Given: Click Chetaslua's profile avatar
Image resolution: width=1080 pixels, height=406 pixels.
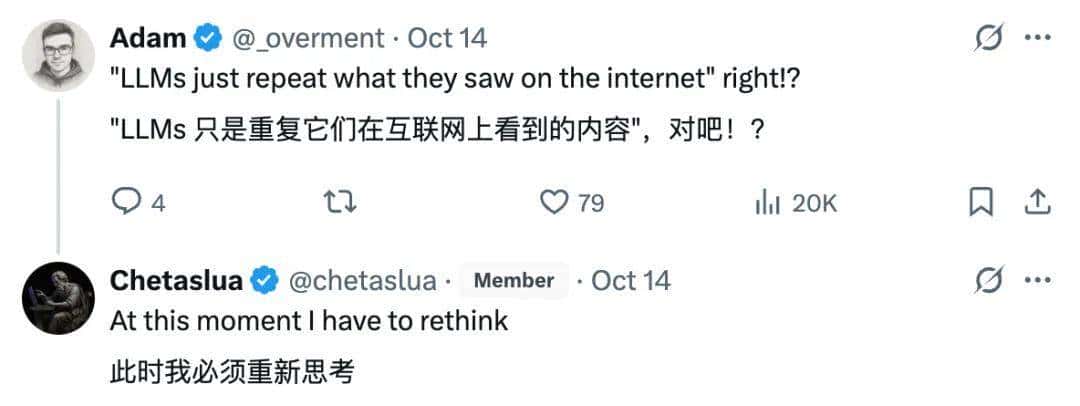Looking at the screenshot, I should tap(58, 298).
